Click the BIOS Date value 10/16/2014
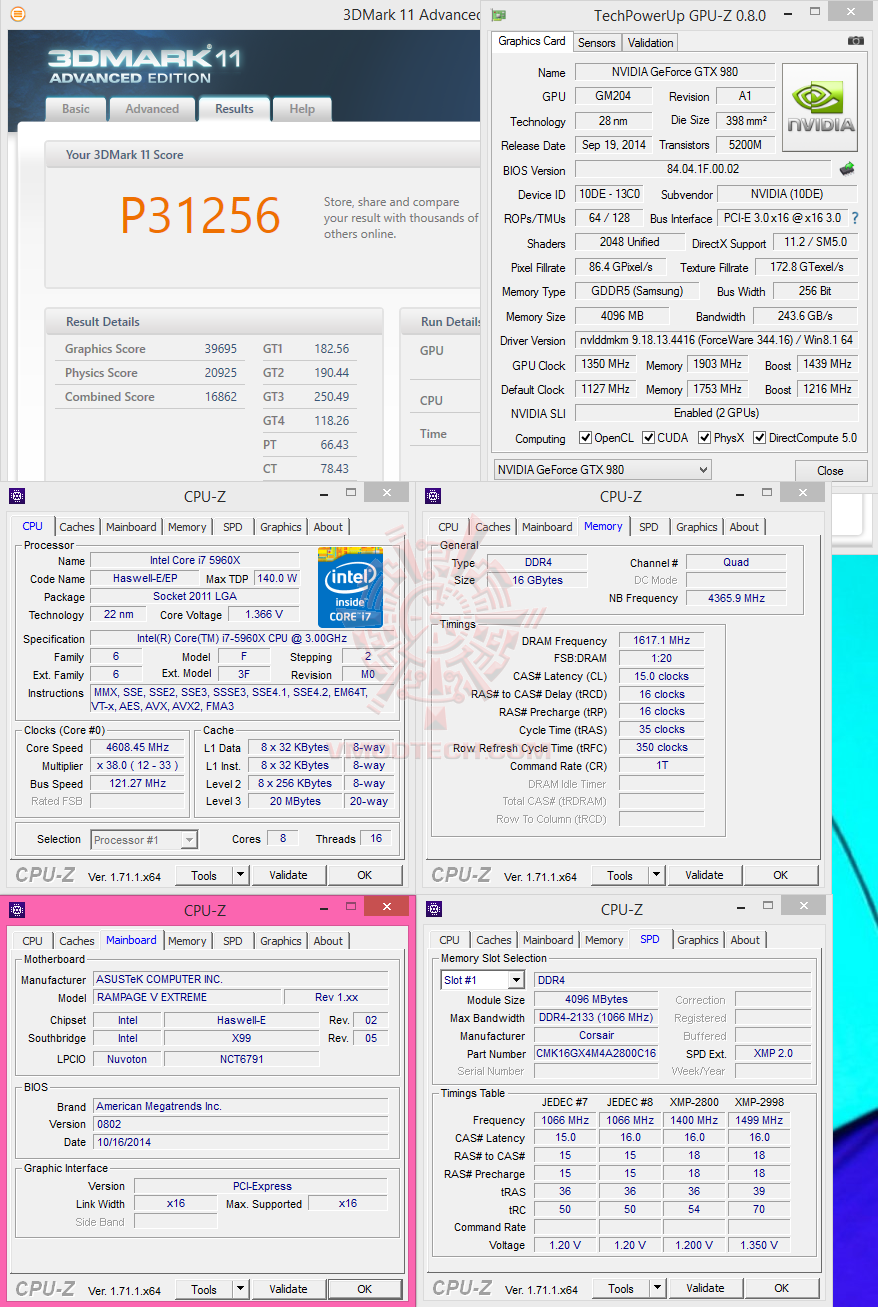878x1307 pixels. [x=241, y=1141]
